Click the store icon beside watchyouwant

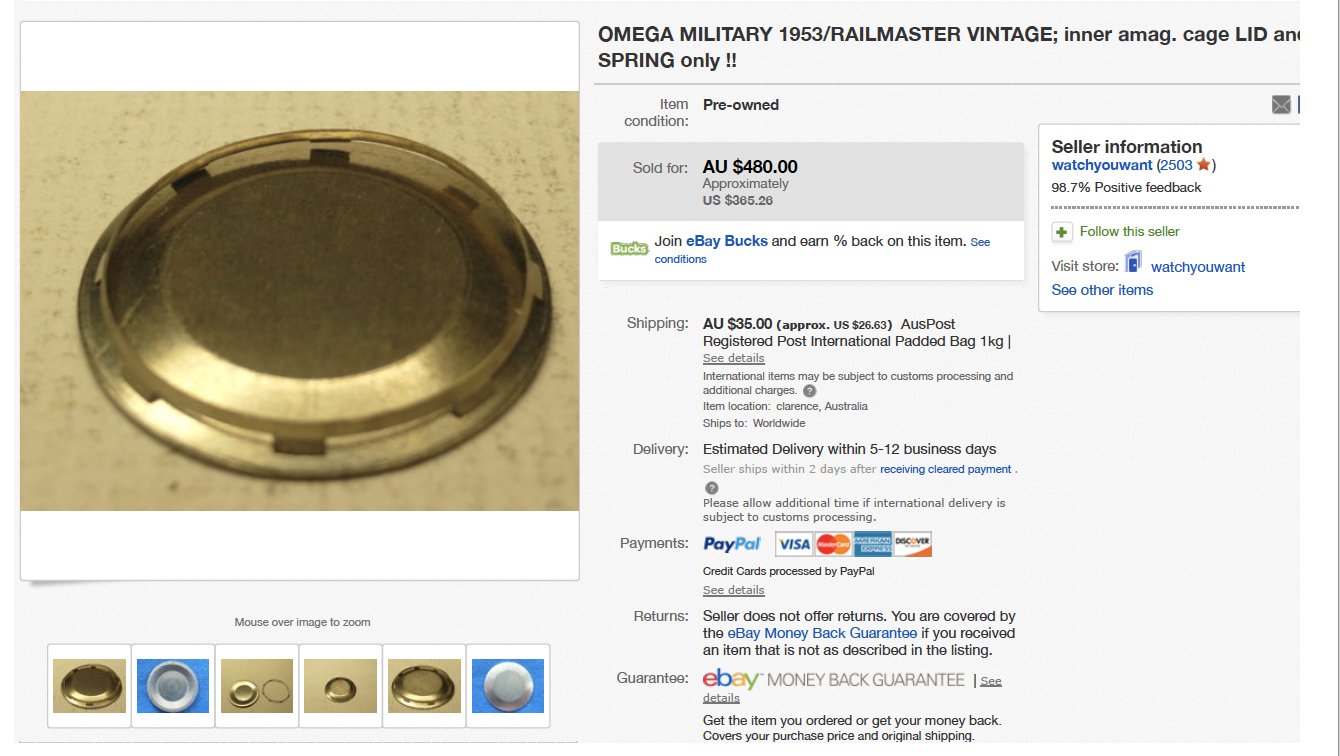point(1133,263)
